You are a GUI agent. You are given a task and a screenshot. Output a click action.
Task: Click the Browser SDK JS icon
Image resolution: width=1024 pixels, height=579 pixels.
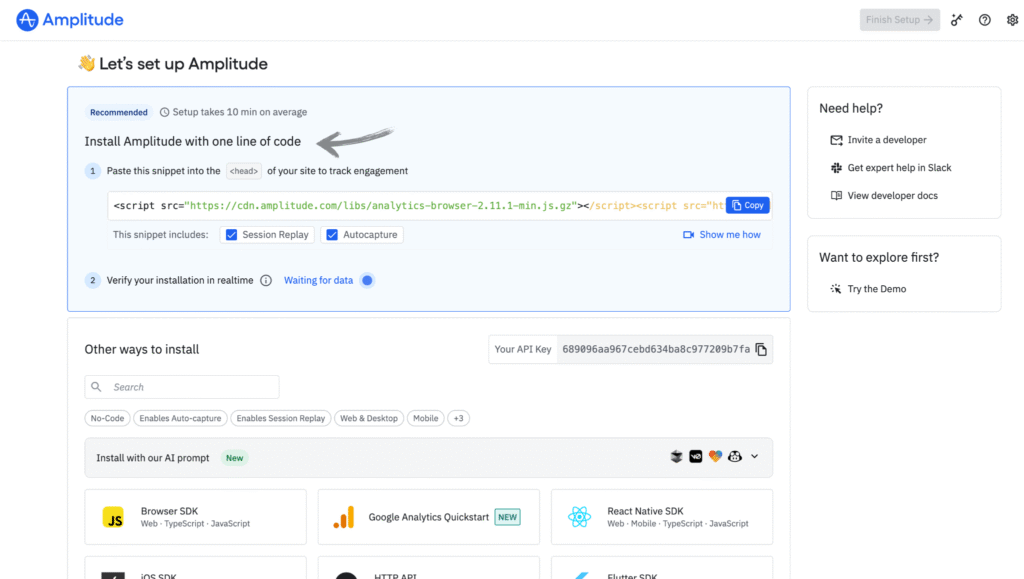pyautogui.click(x=114, y=517)
